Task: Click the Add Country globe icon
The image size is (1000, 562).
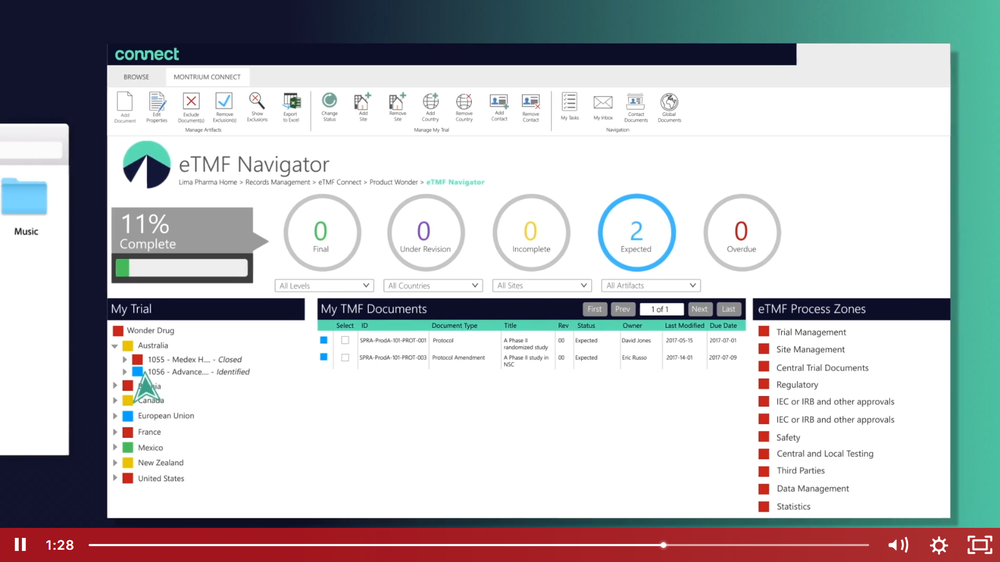Action: [430, 101]
